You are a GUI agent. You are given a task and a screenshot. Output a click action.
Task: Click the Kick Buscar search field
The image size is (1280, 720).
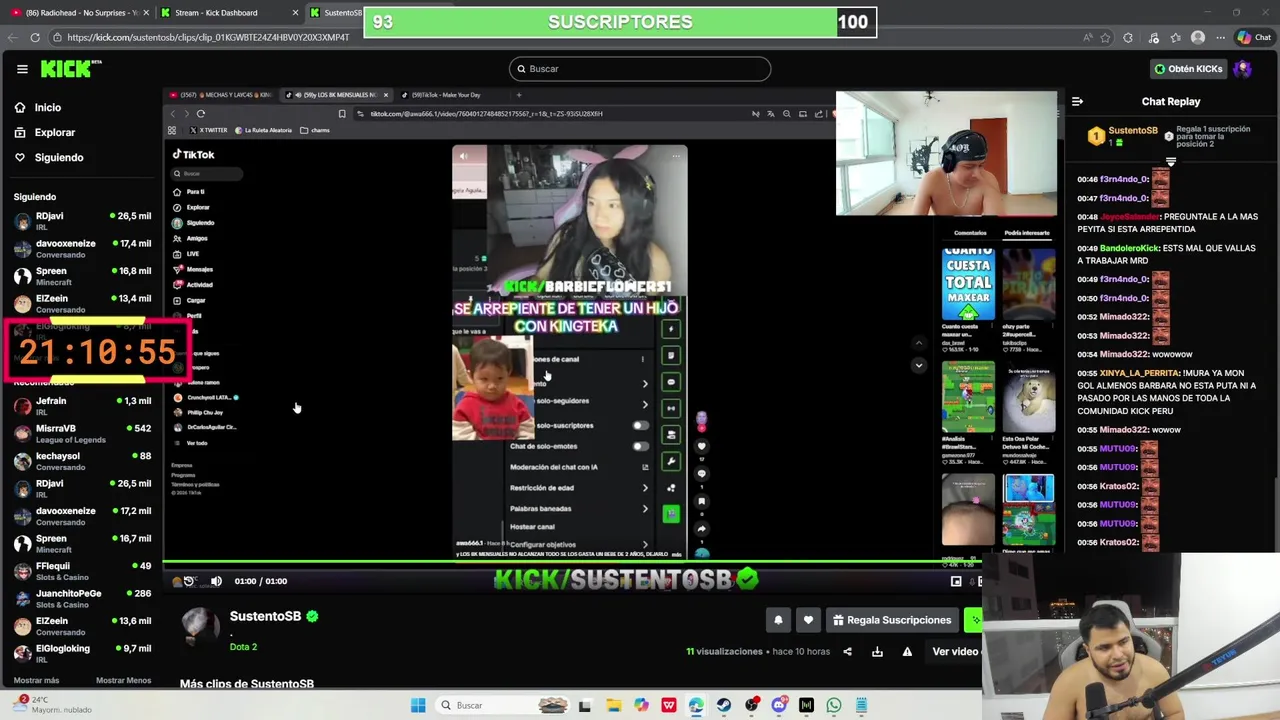[x=640, y=69]
